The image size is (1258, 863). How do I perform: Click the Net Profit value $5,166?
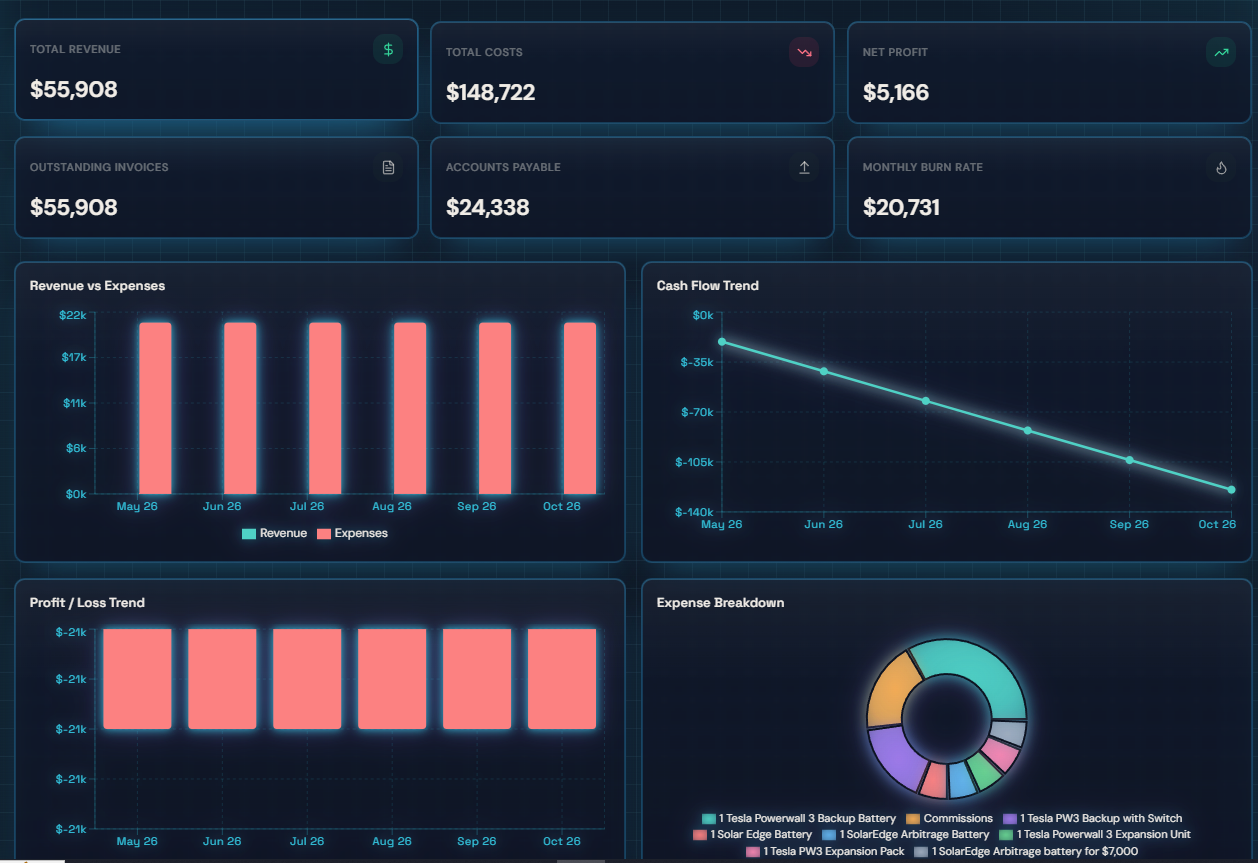coord(896,93)
